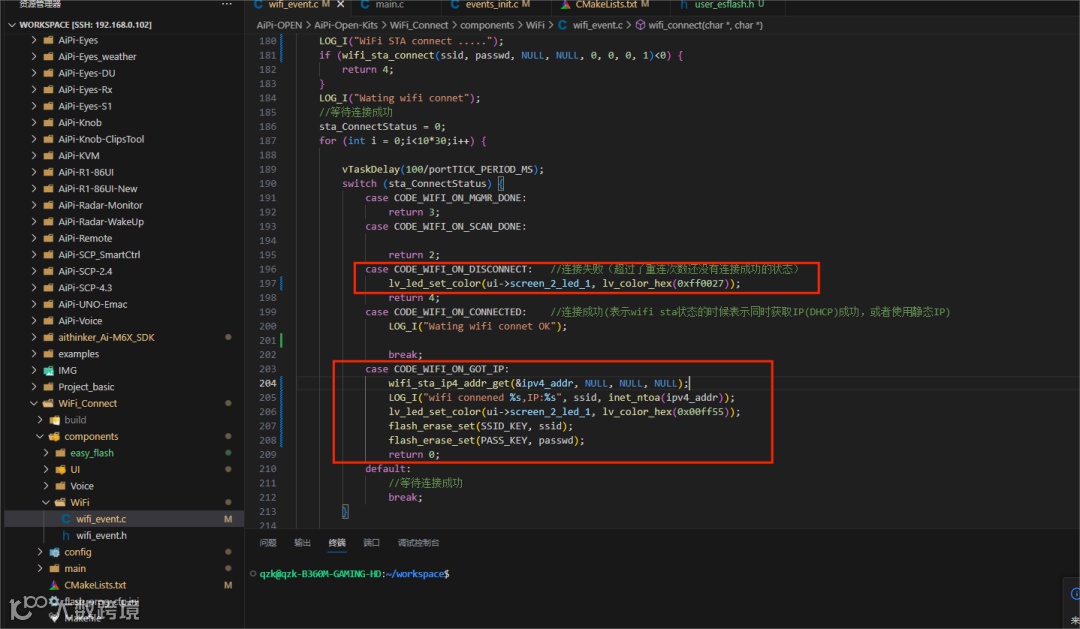The height and width of the screenshot is (629, 1080).
Task: Open the 输出 panel tab
Action: pos(302,543)
